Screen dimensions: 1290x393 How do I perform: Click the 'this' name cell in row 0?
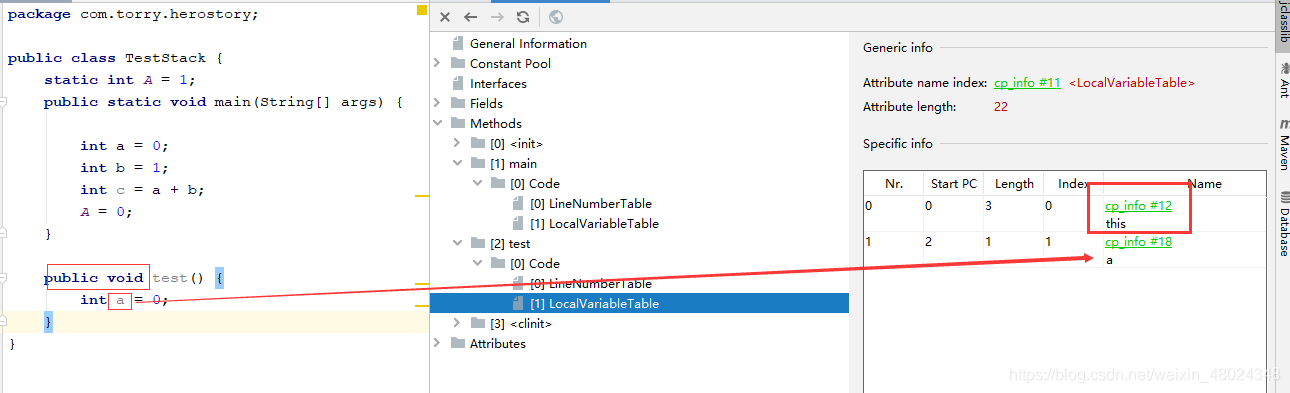(x=1116, y=223)
